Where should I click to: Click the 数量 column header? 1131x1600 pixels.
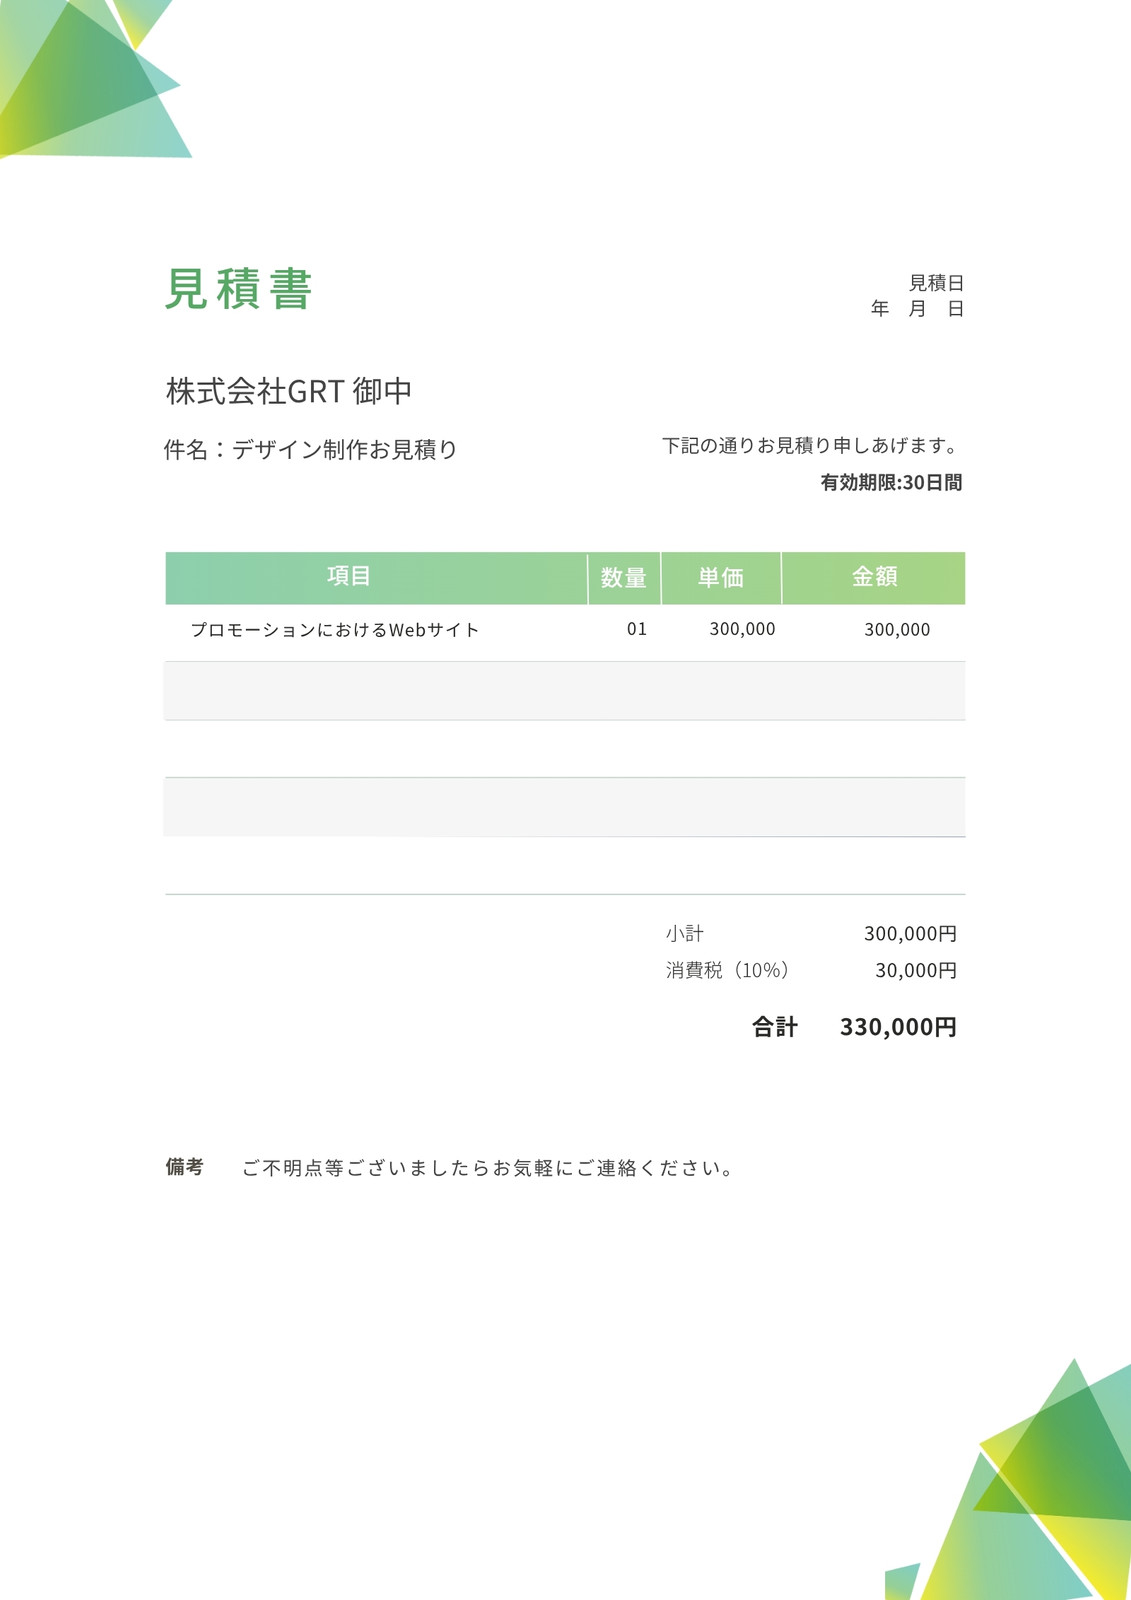click(624, 578)
